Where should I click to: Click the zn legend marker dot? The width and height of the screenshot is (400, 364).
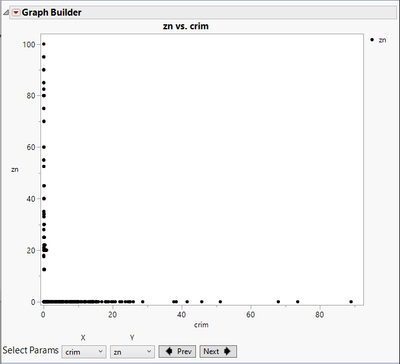(x=372, y=40)
